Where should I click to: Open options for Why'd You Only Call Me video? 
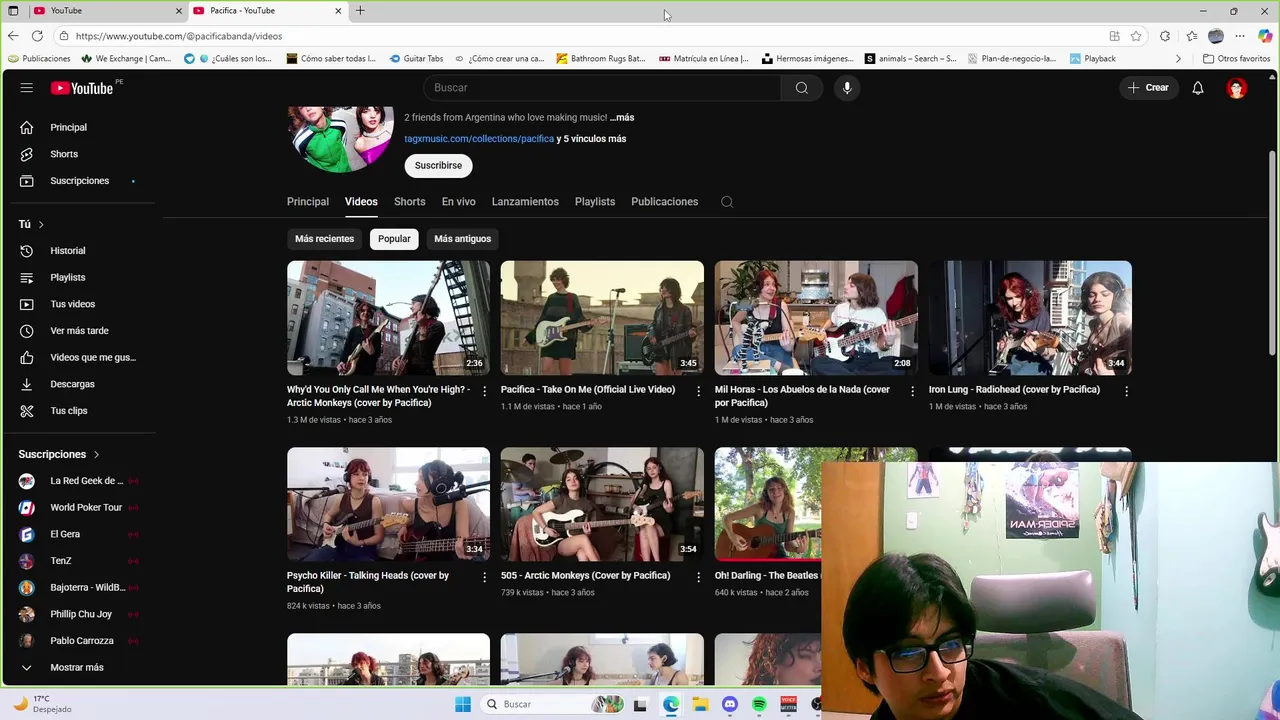click(x=485, y=391)
